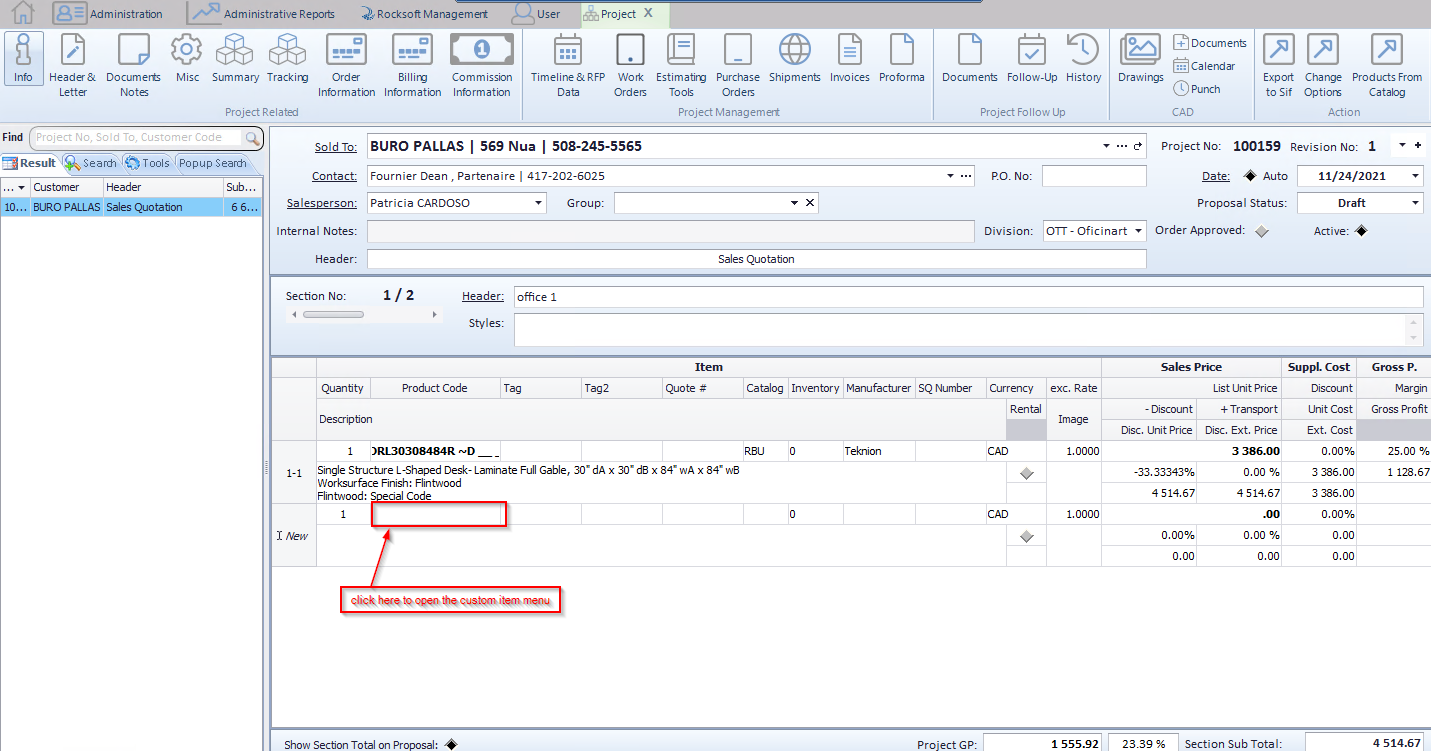The height and width of the screenshot is (751, 1431).
Task: Select the Popup Search tab
Action: pyautogui.click(x=212, y=163)
